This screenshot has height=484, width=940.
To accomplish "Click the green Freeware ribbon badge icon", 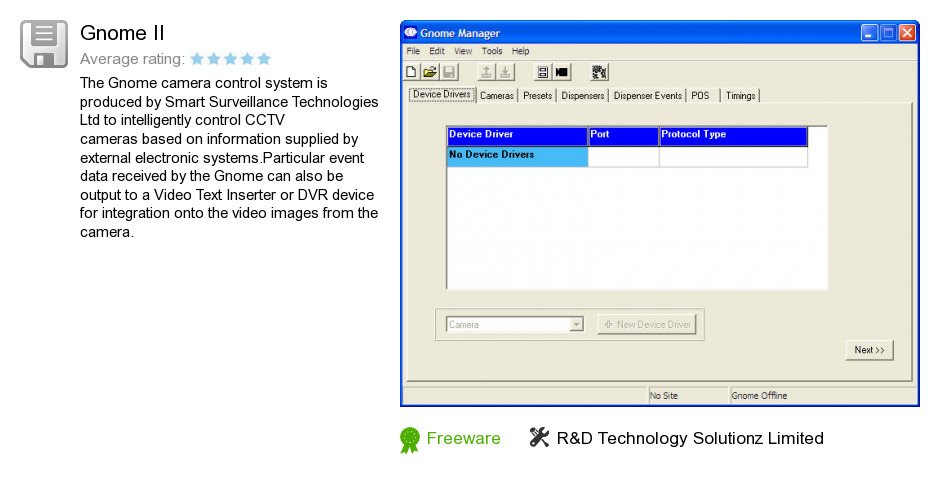I will coord(410,440).
